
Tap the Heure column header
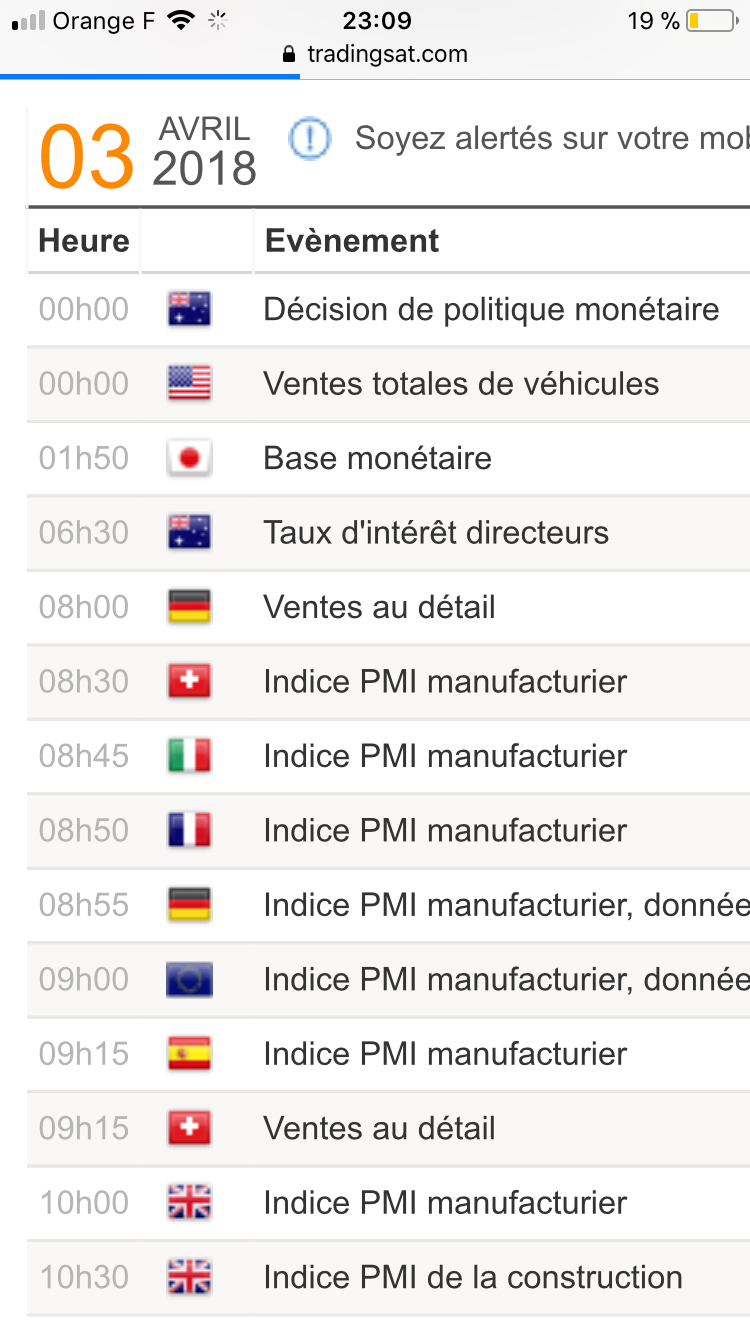click(x=84, y=241)
